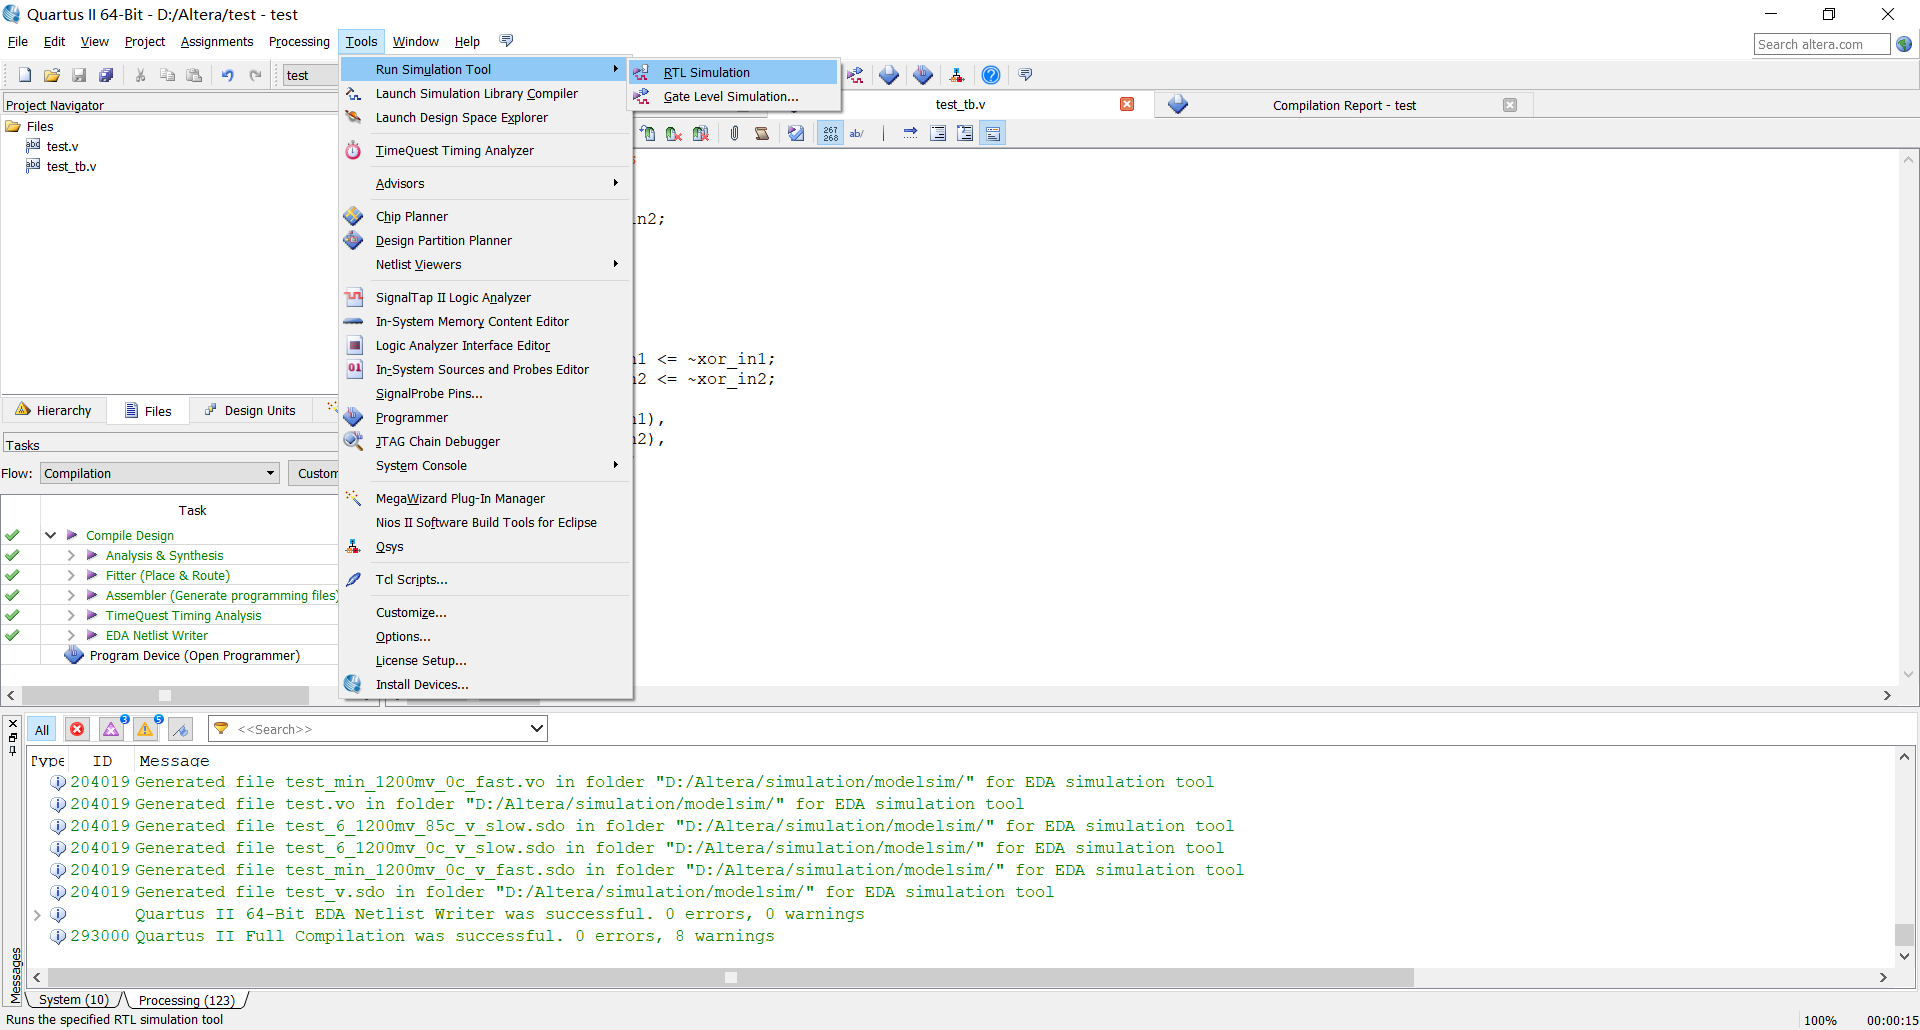Expand the Netlist Viewers submenu

(419, 264)
